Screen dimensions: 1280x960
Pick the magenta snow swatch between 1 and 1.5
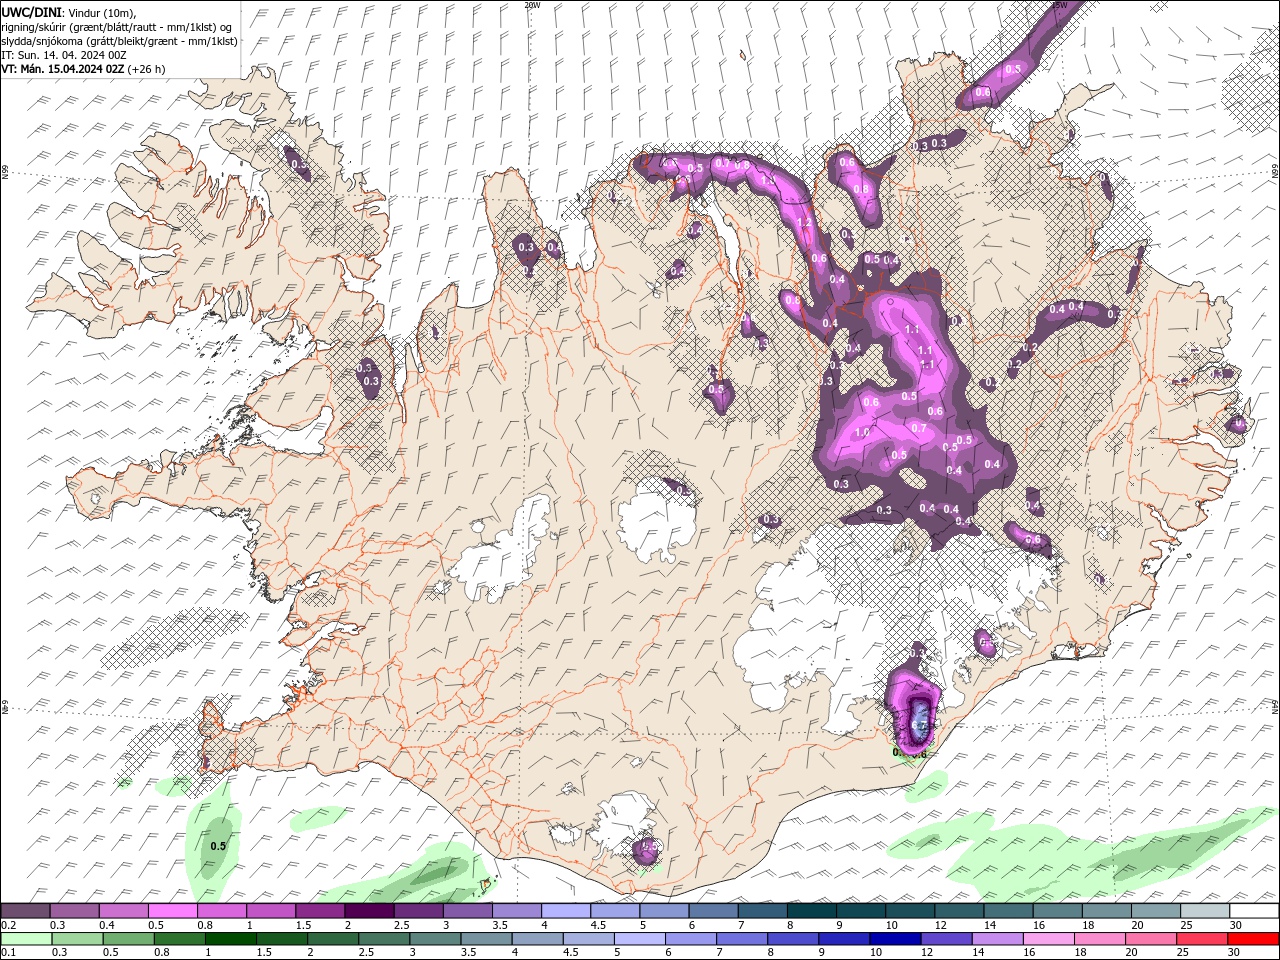click(271, 911)
